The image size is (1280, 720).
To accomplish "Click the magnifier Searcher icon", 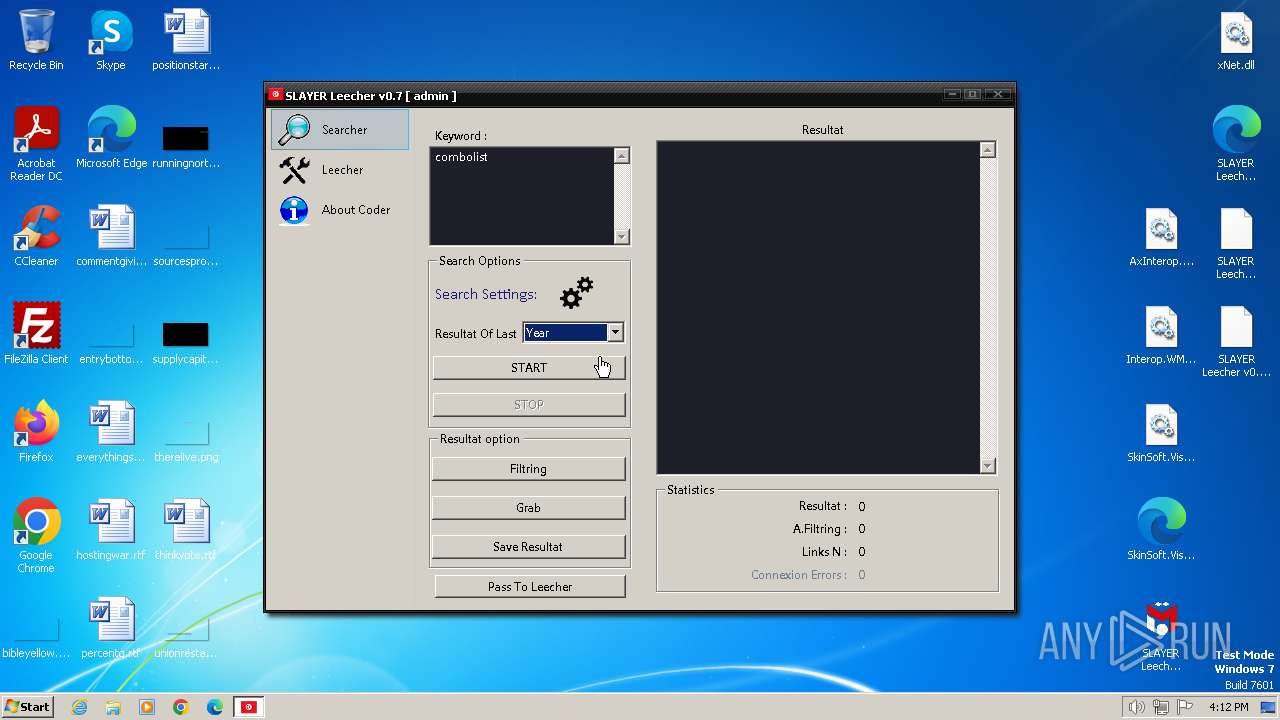I will pyautogui.click(x=294, y=130).
